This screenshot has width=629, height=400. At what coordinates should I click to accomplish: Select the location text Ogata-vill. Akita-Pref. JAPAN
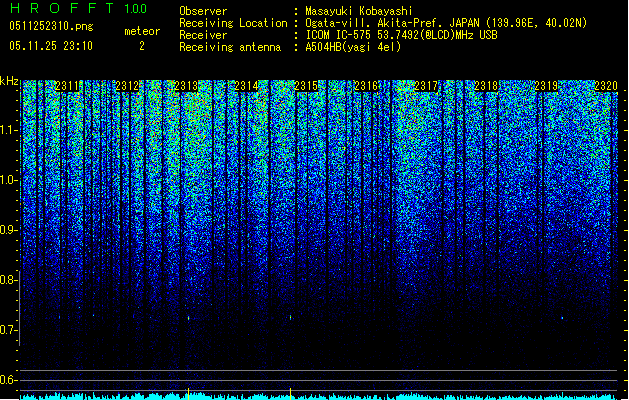point(393,23)
